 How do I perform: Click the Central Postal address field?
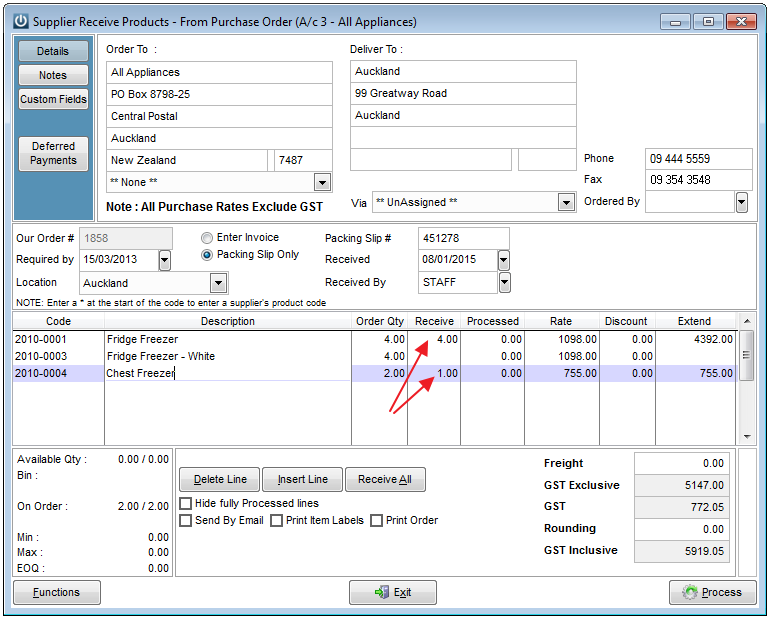pyautogui.click(x=220, y=117)
